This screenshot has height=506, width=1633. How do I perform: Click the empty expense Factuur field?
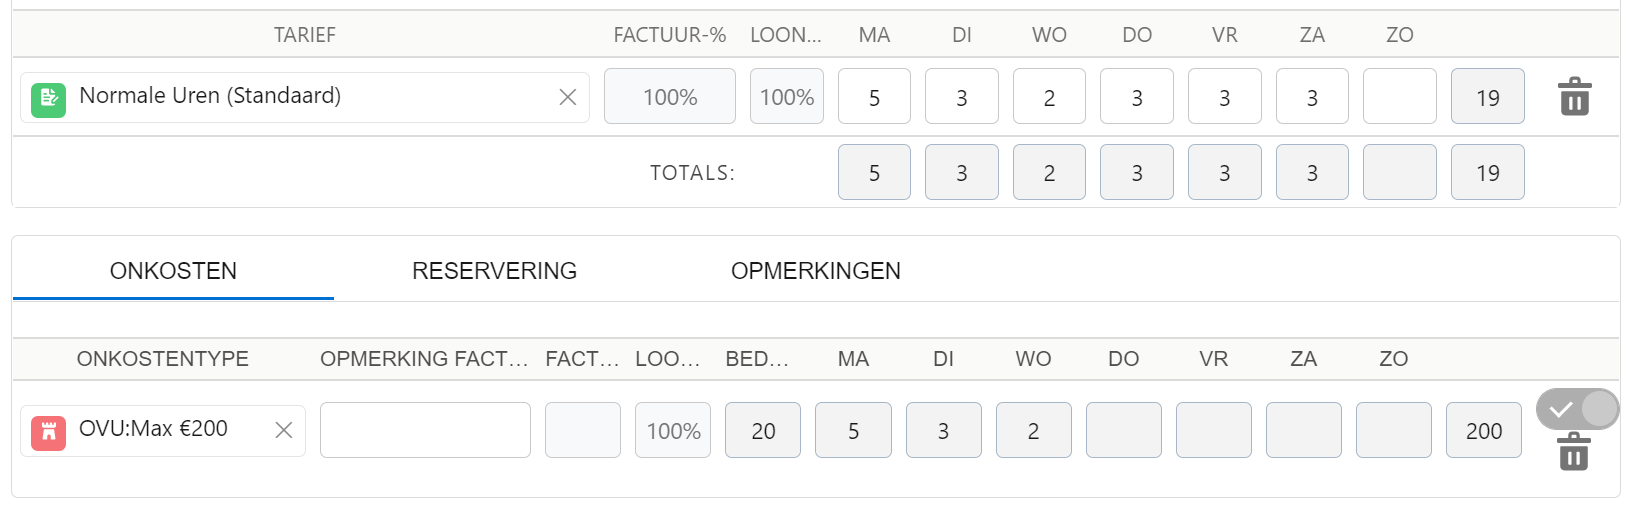[x=583, y=430]
